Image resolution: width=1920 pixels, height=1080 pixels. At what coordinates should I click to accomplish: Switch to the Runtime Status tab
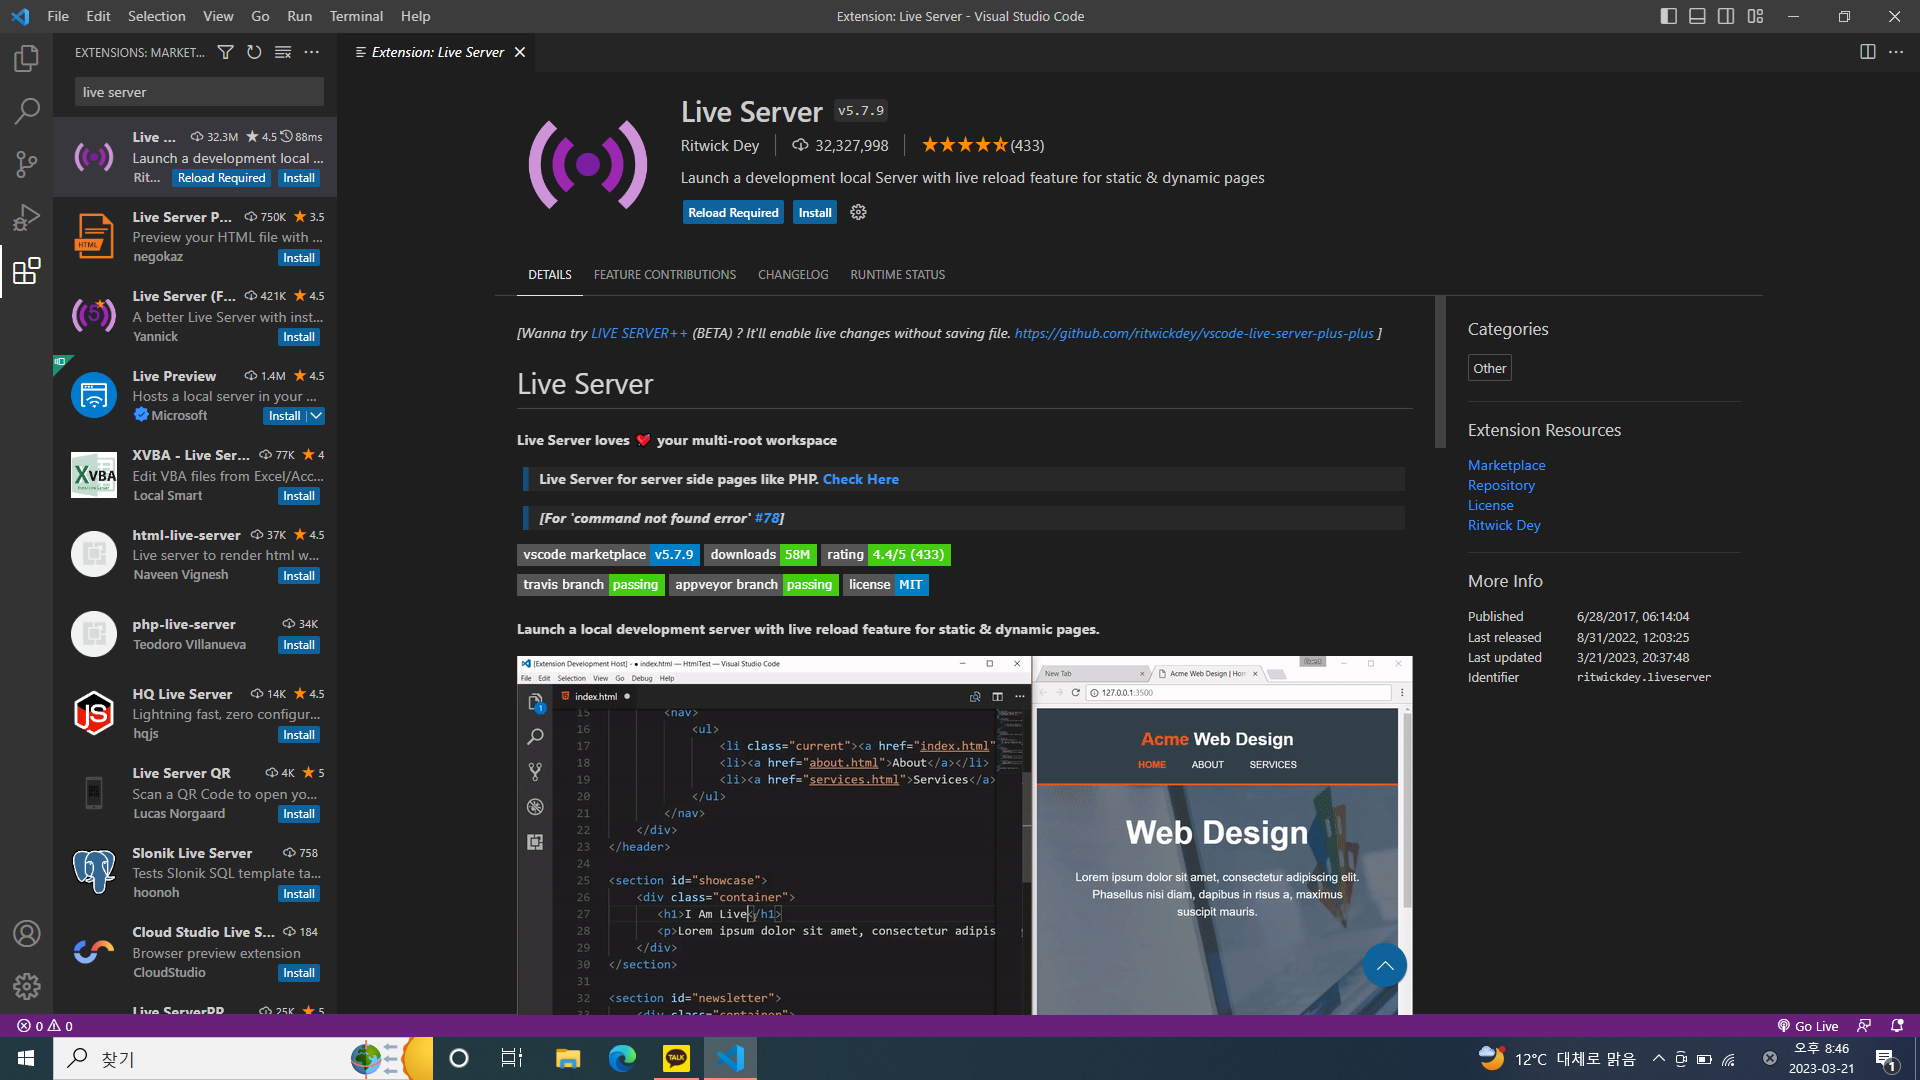(x=898, y=275)
